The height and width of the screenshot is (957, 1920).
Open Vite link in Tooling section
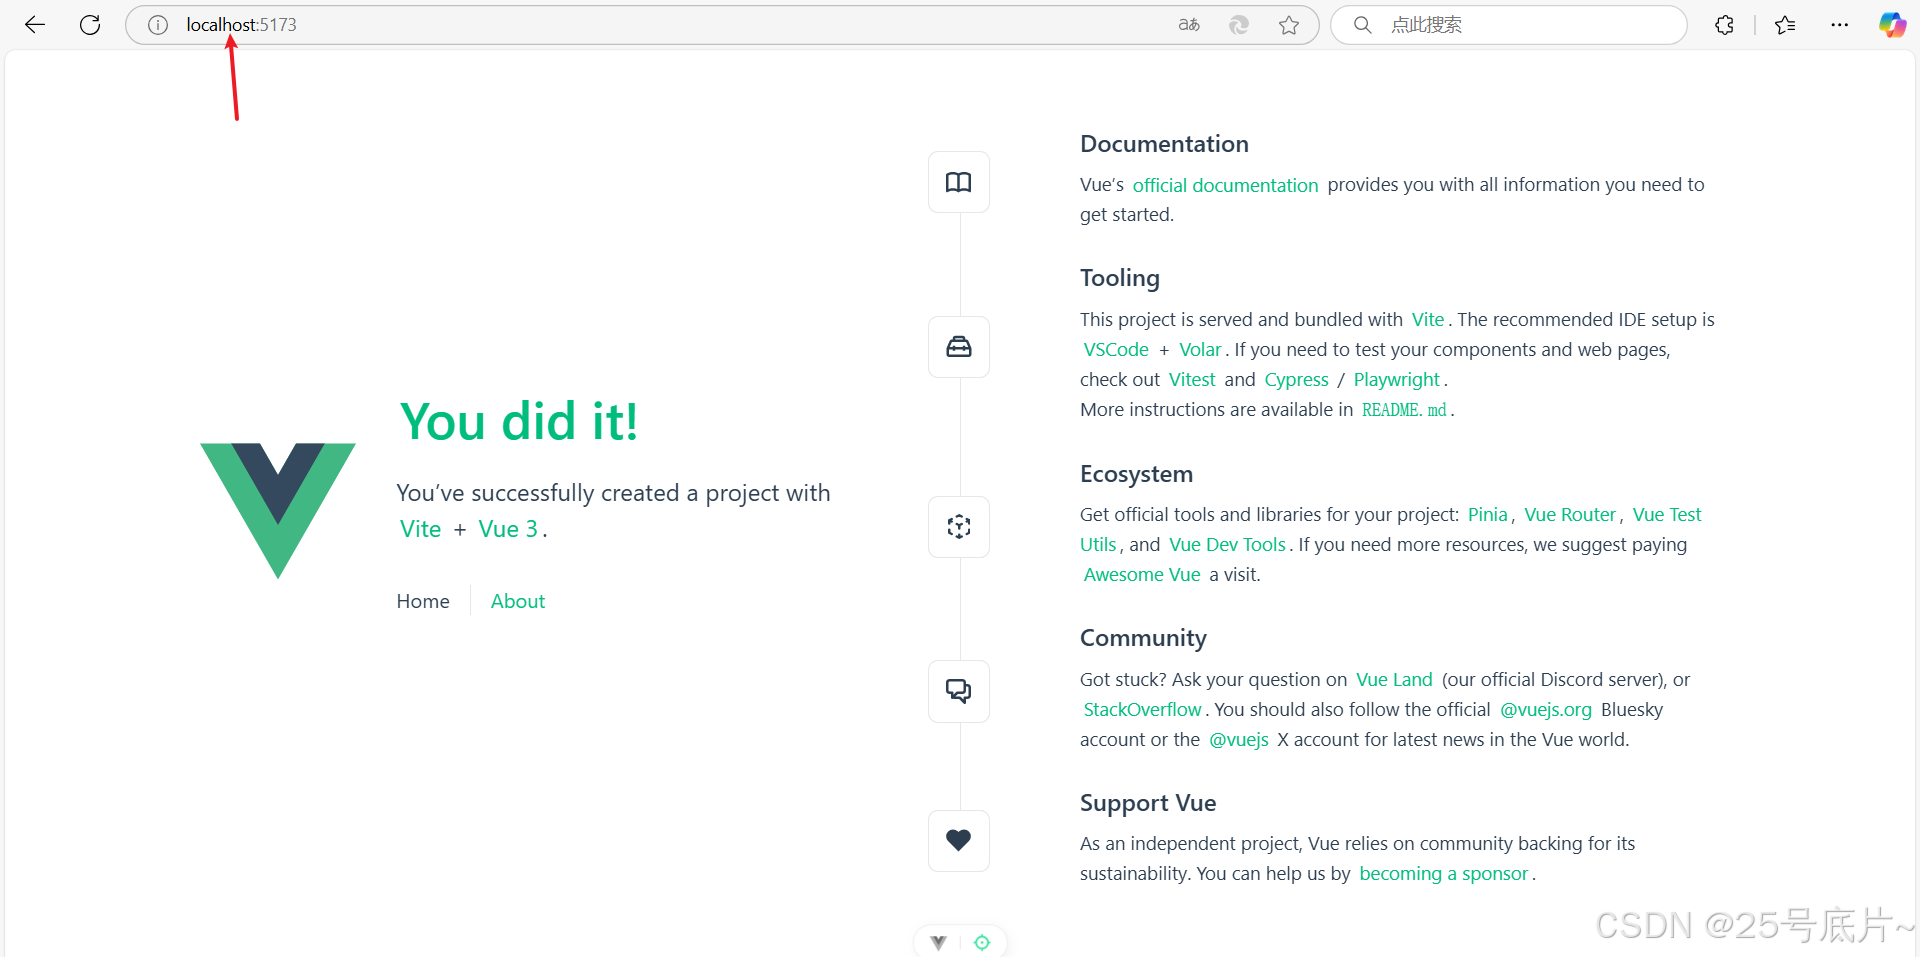pyautogui.click(x=1428, y=320)
